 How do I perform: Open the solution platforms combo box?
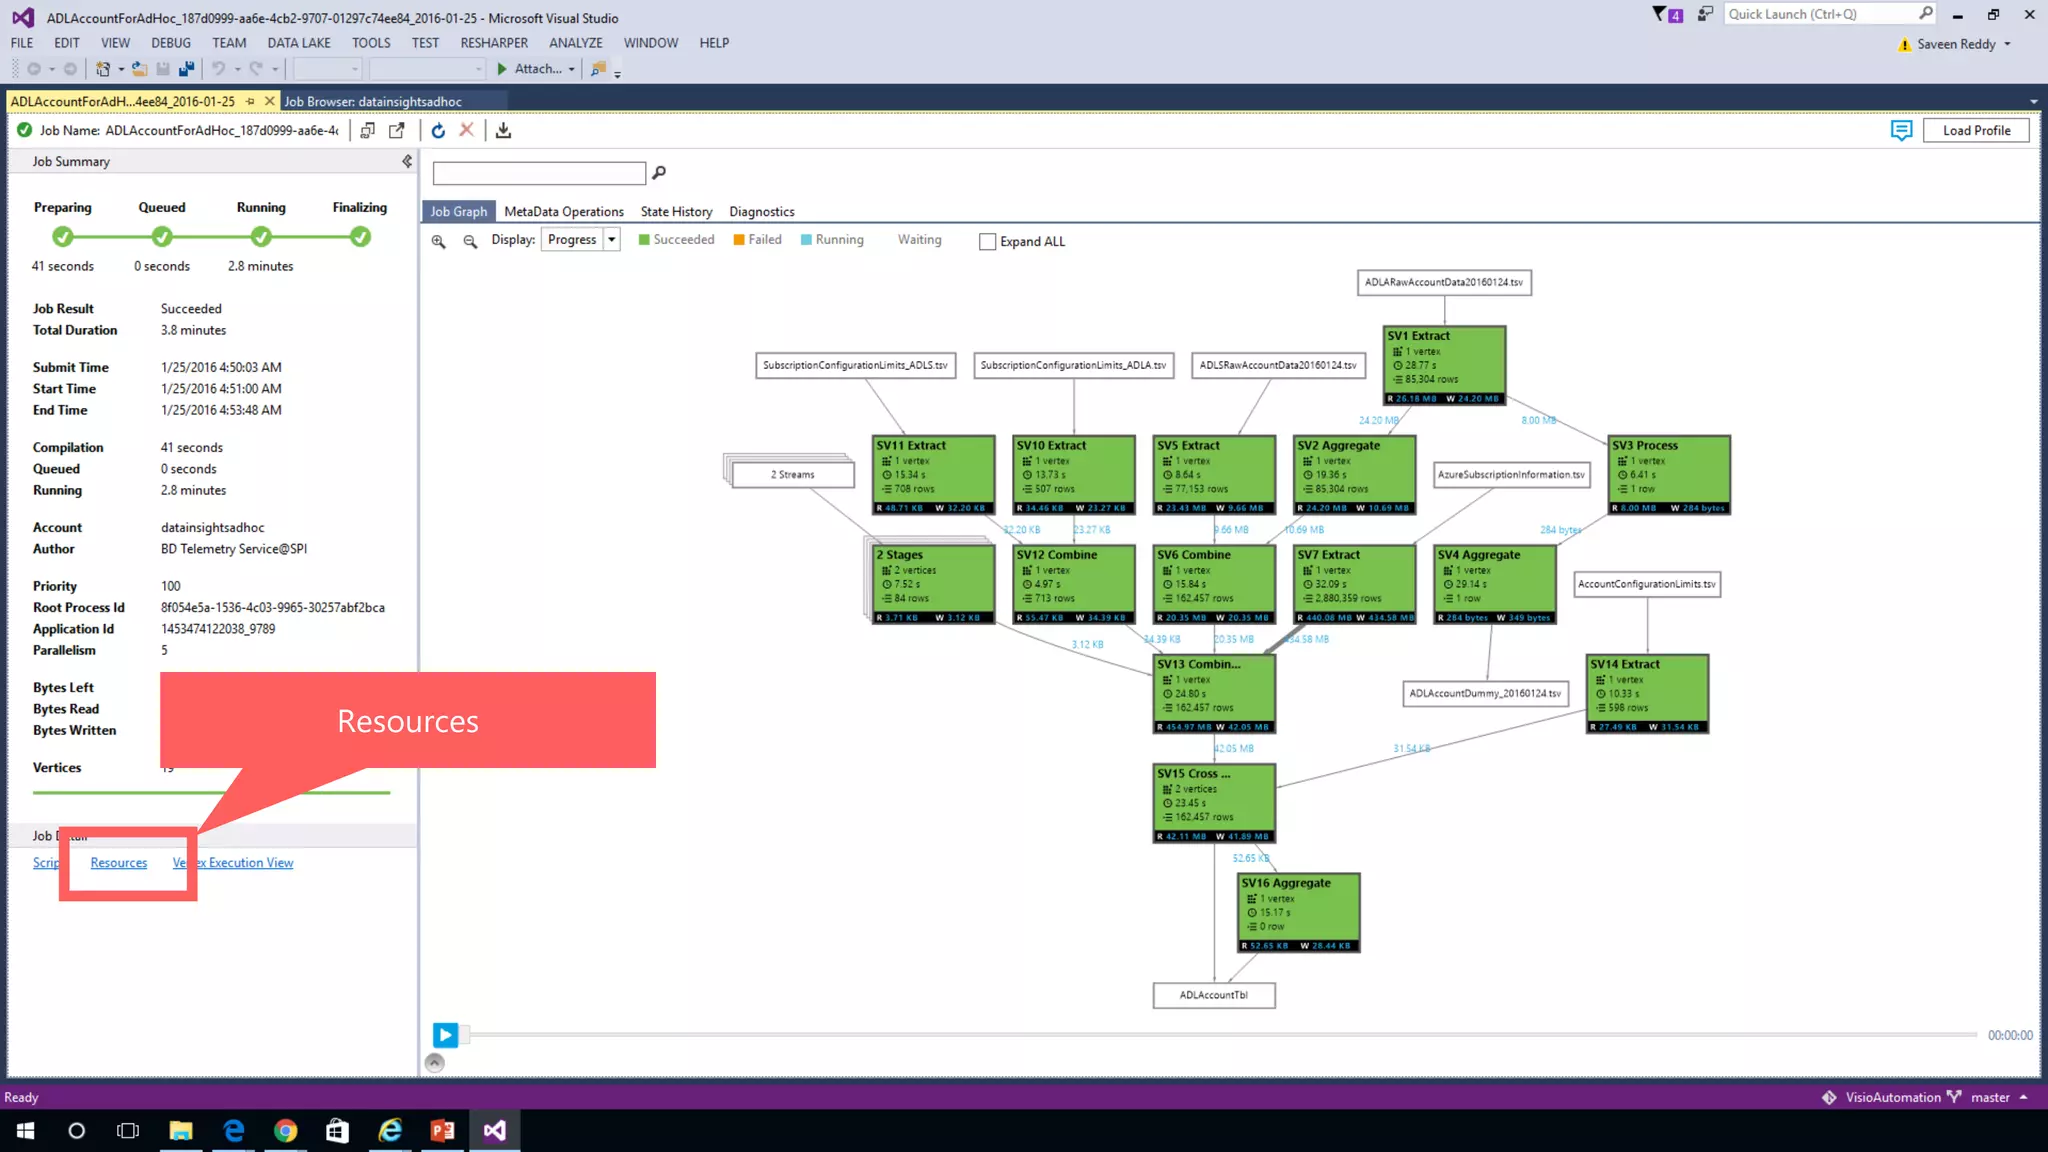coord(427,69)
